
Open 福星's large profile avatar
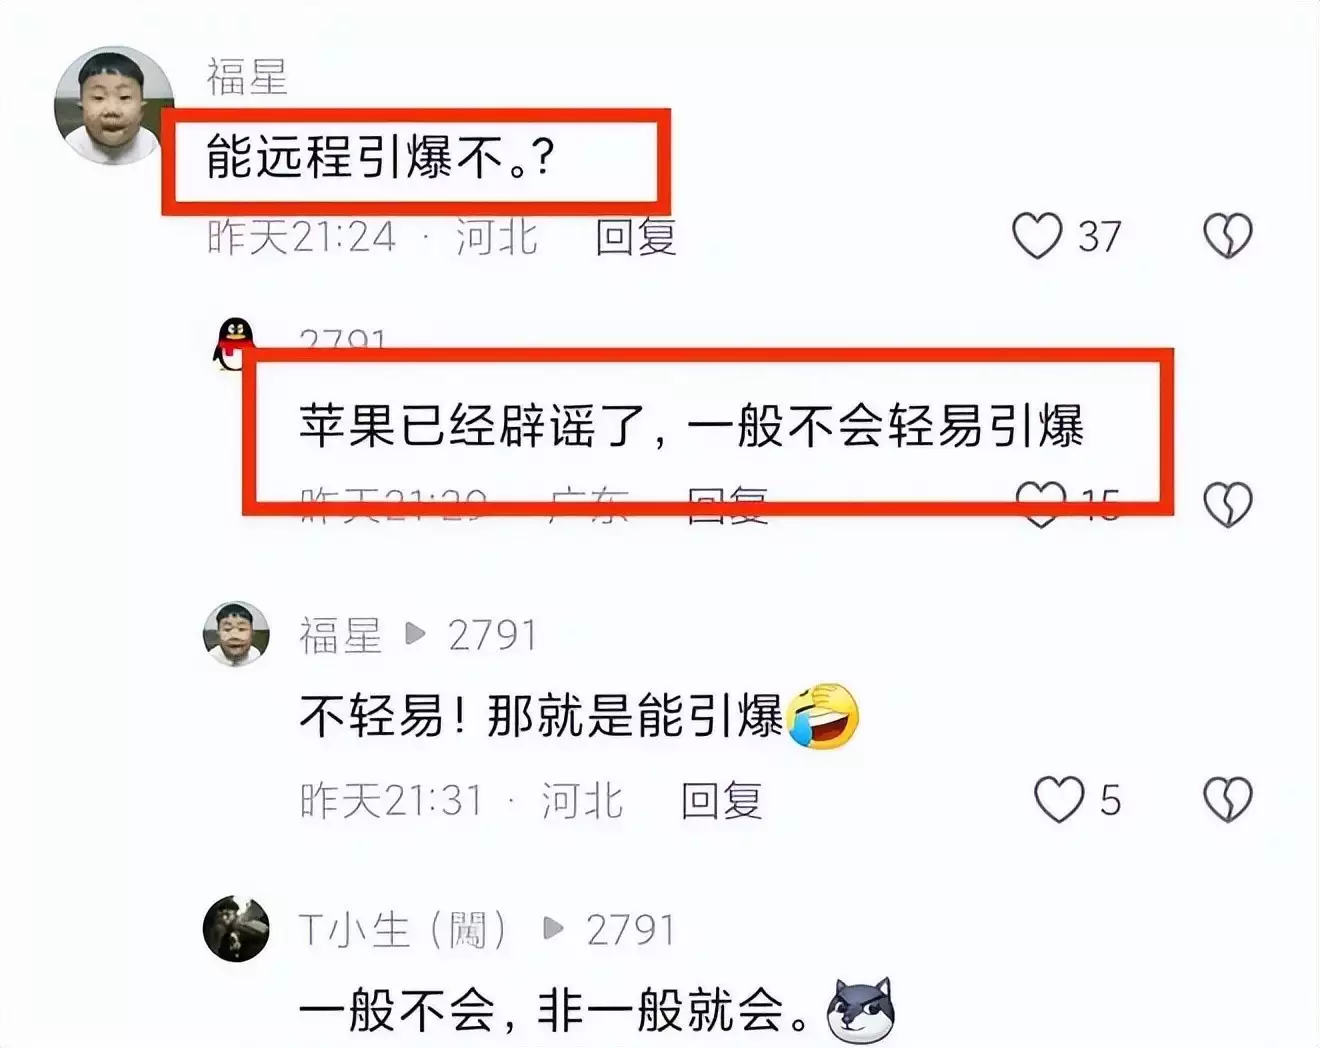pos(113,105)
